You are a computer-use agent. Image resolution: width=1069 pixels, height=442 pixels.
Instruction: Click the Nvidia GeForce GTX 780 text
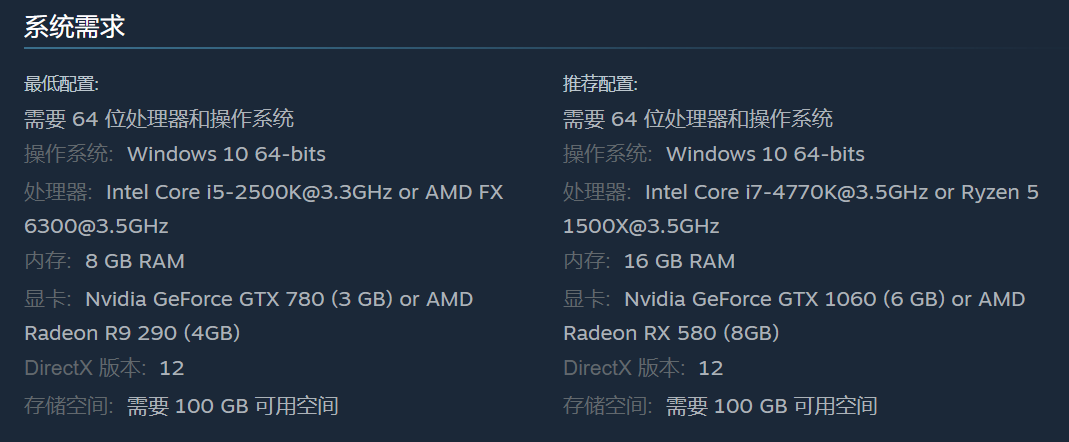(x=205, y=299)
